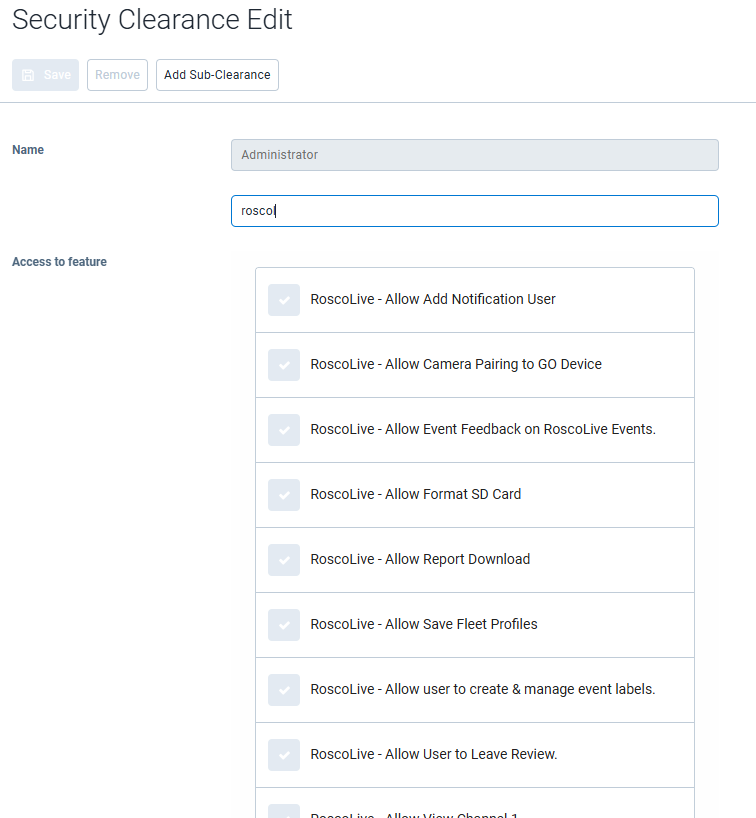The width and height of the screenshot is (756, 818).
Task: Select the Allow Add Notification User row label
Action: coord(433,299)
